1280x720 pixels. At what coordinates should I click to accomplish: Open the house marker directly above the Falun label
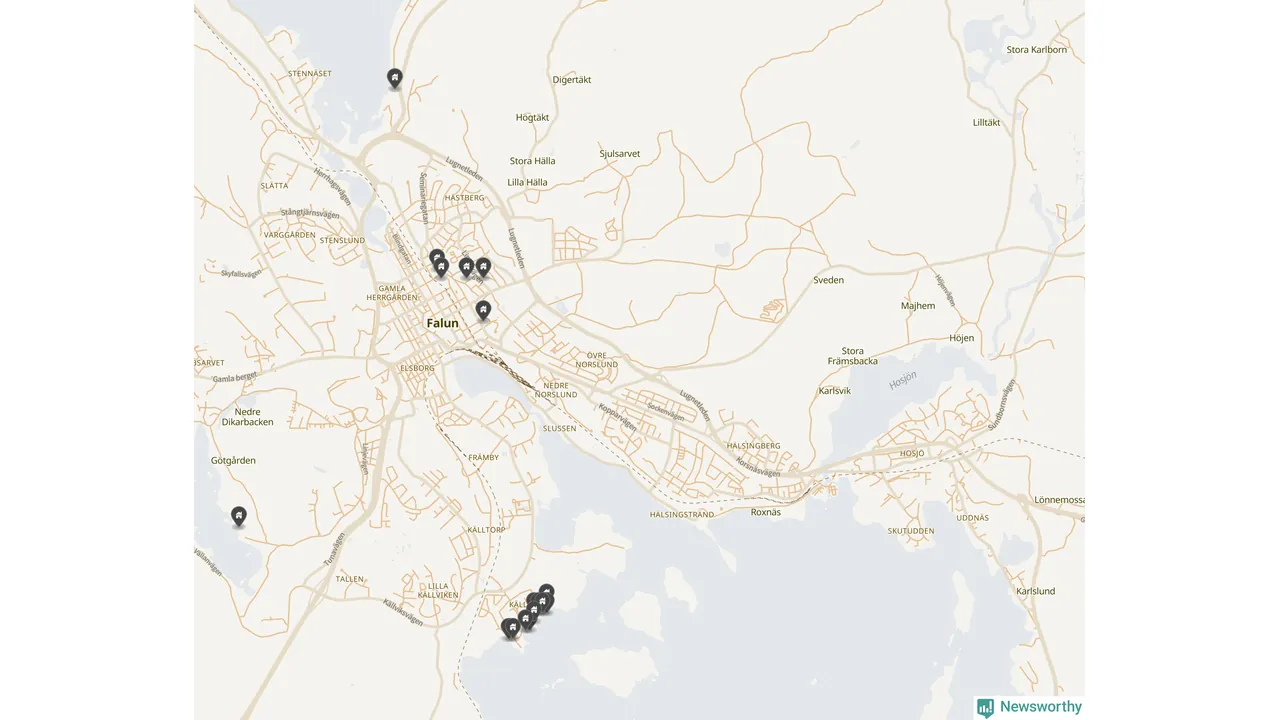[x=483, y=310]
